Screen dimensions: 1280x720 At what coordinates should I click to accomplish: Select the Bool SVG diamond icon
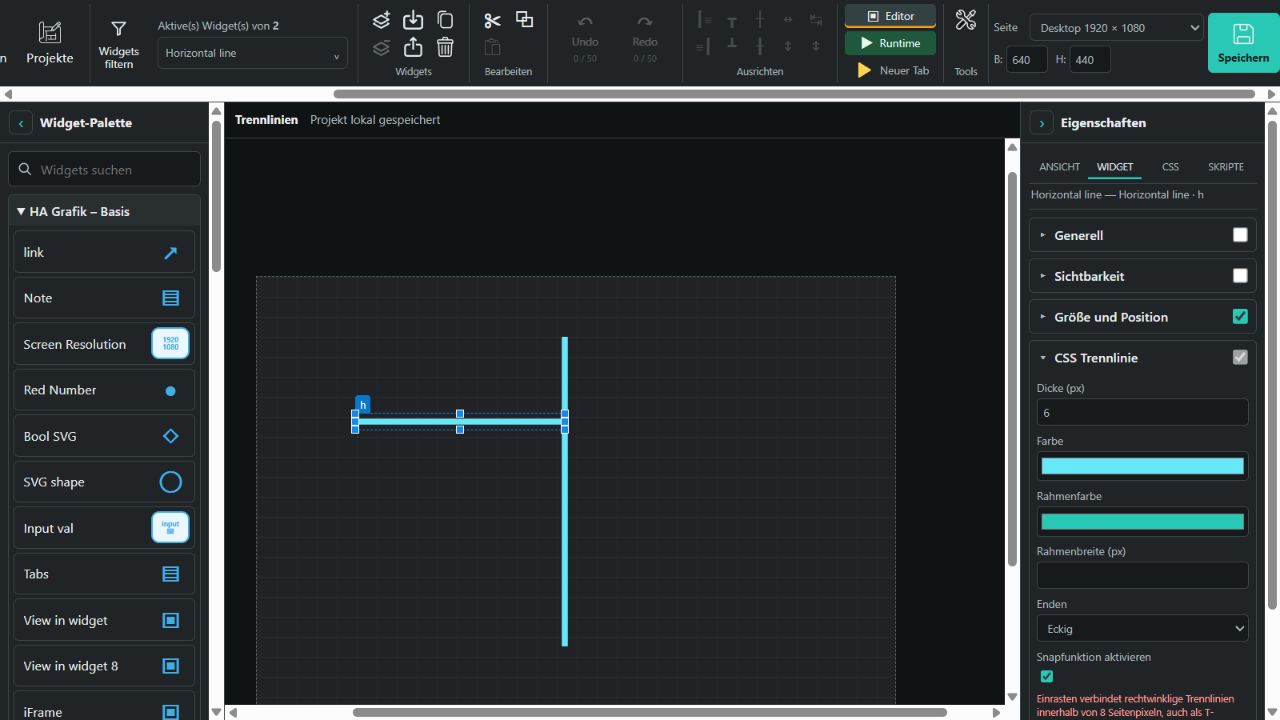(x=171, y=436)
